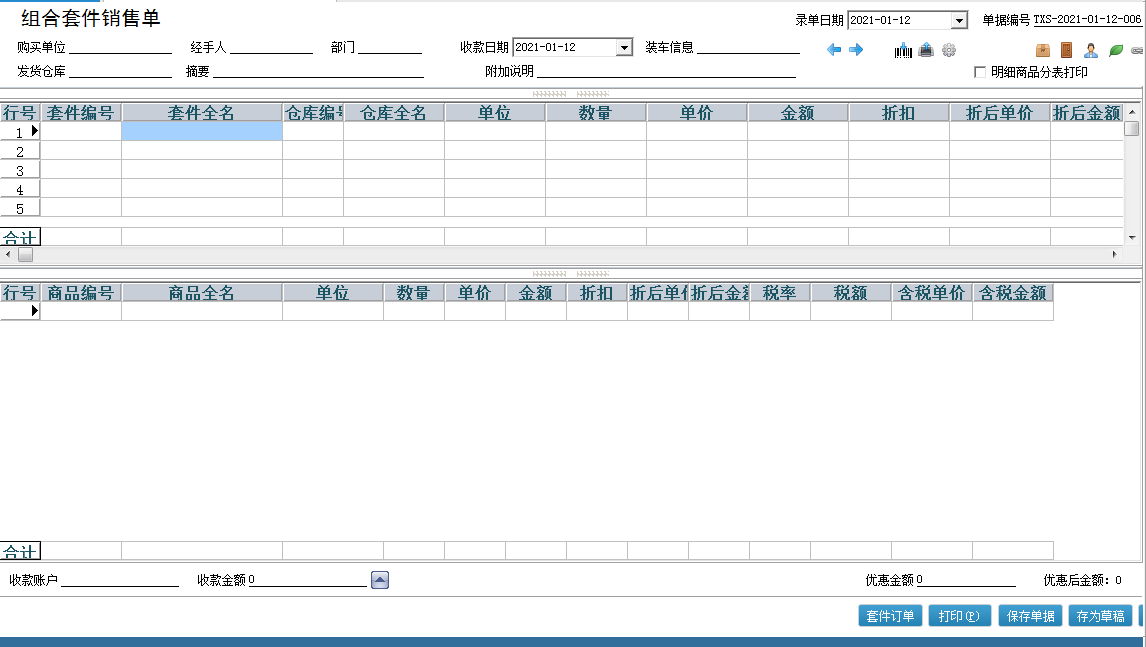1146x647 pixels.
Task: Click the printer export icon
Action: pyautogui.click(x=926, y=50)
